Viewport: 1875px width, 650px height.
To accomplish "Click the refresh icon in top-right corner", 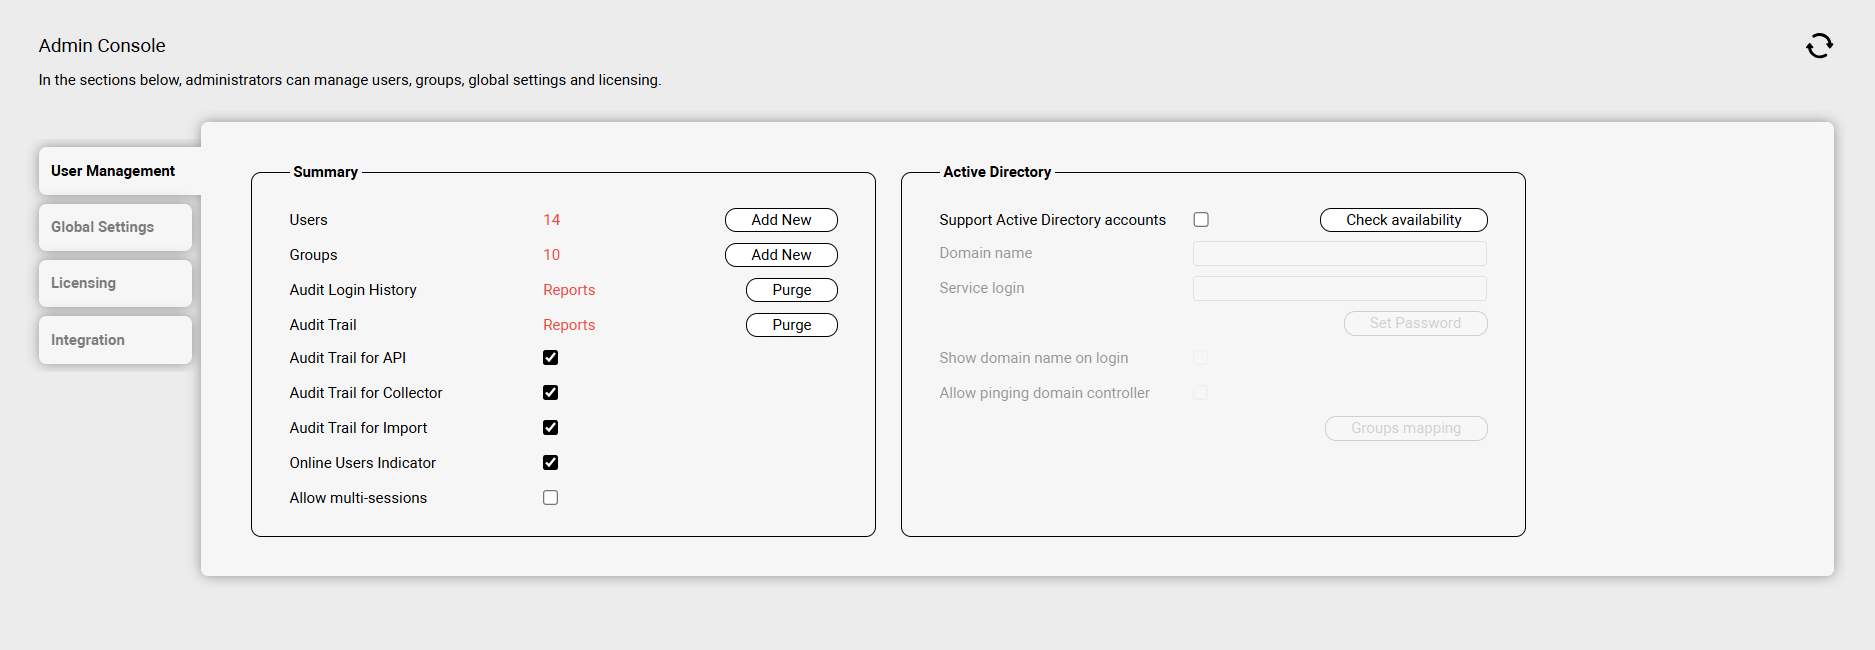I will [x=1819, y=46].
